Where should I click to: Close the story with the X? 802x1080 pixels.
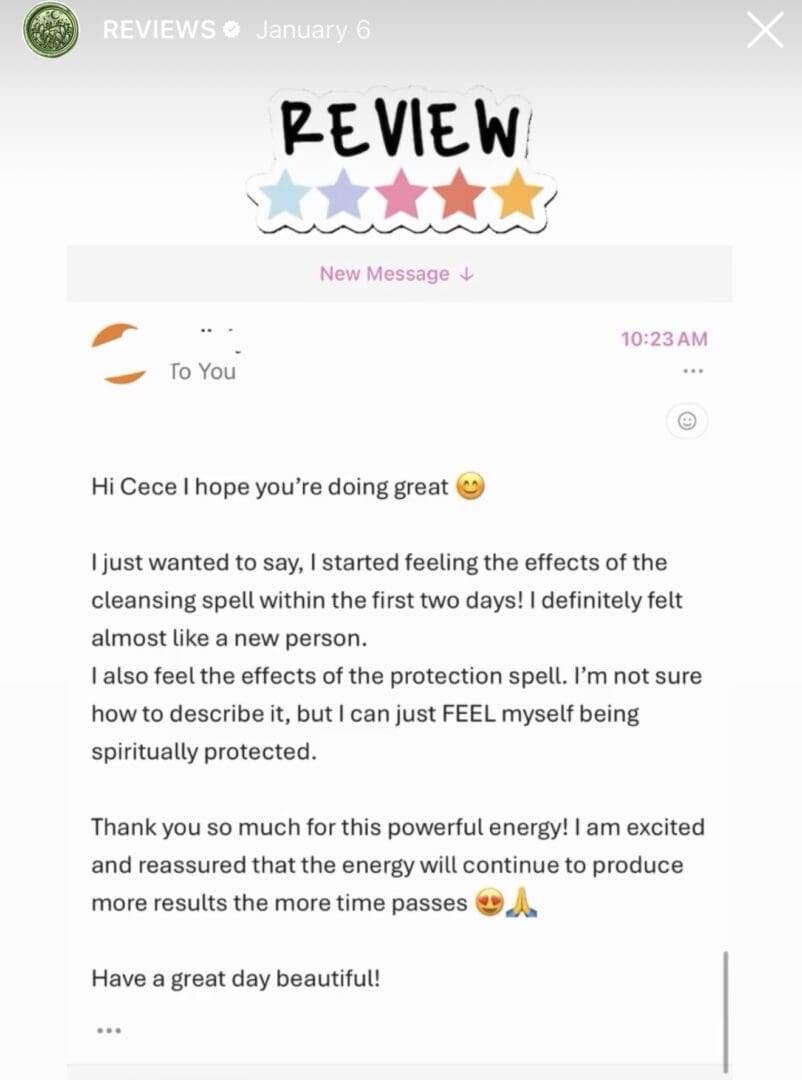765,30
